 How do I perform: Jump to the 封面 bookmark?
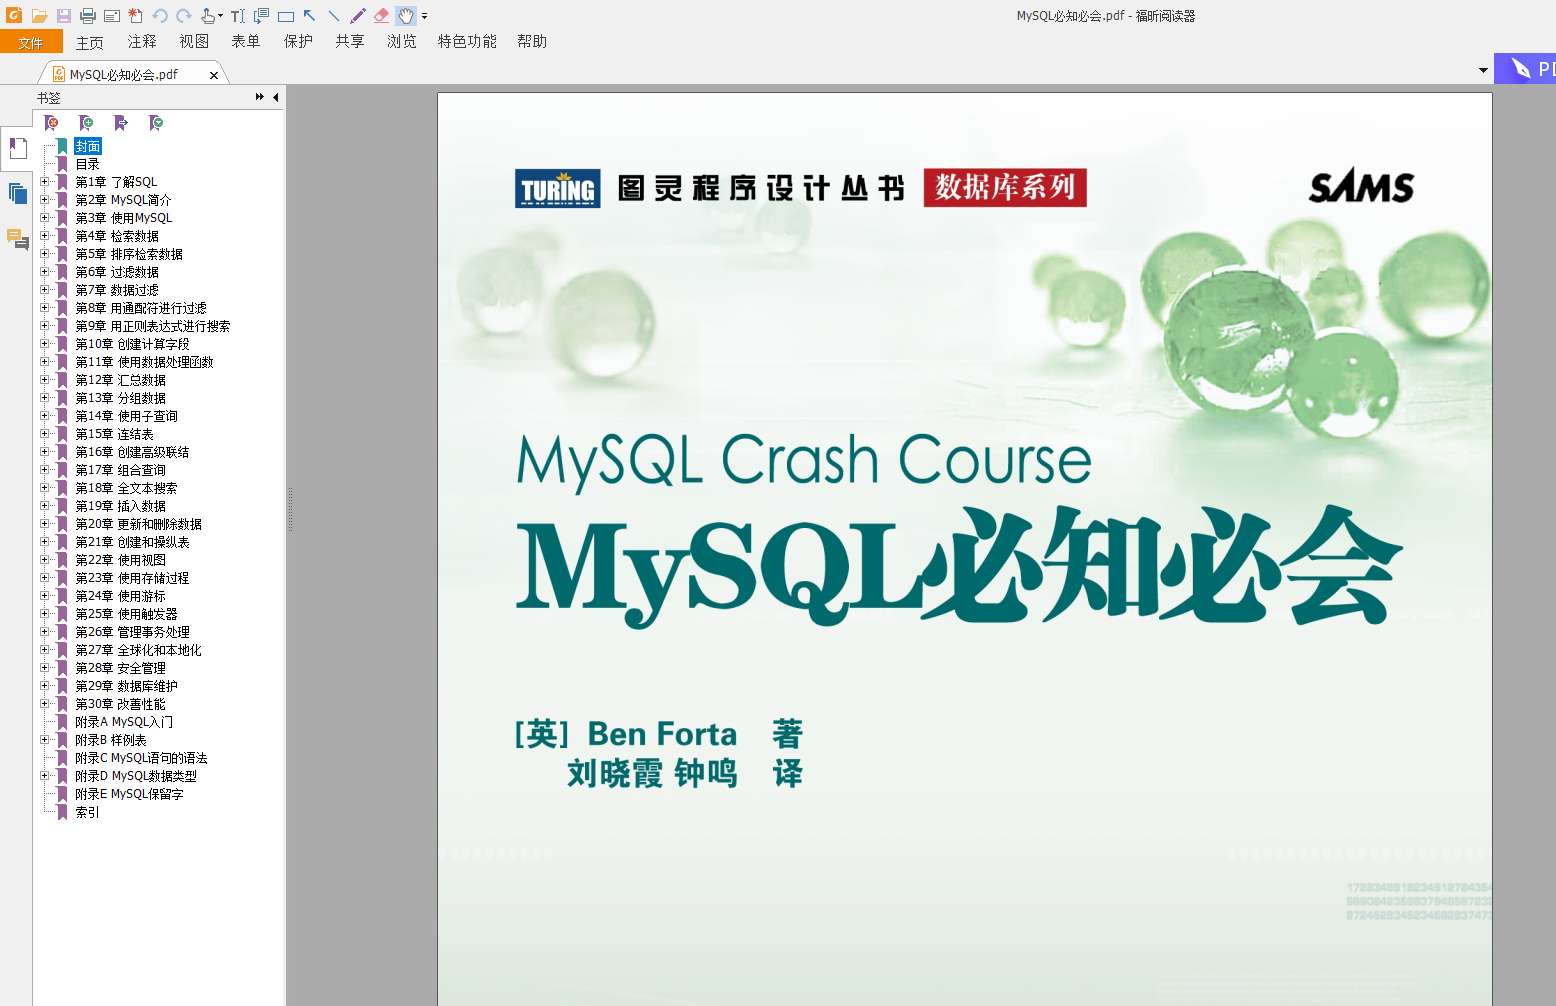click(x=88, y=146)
